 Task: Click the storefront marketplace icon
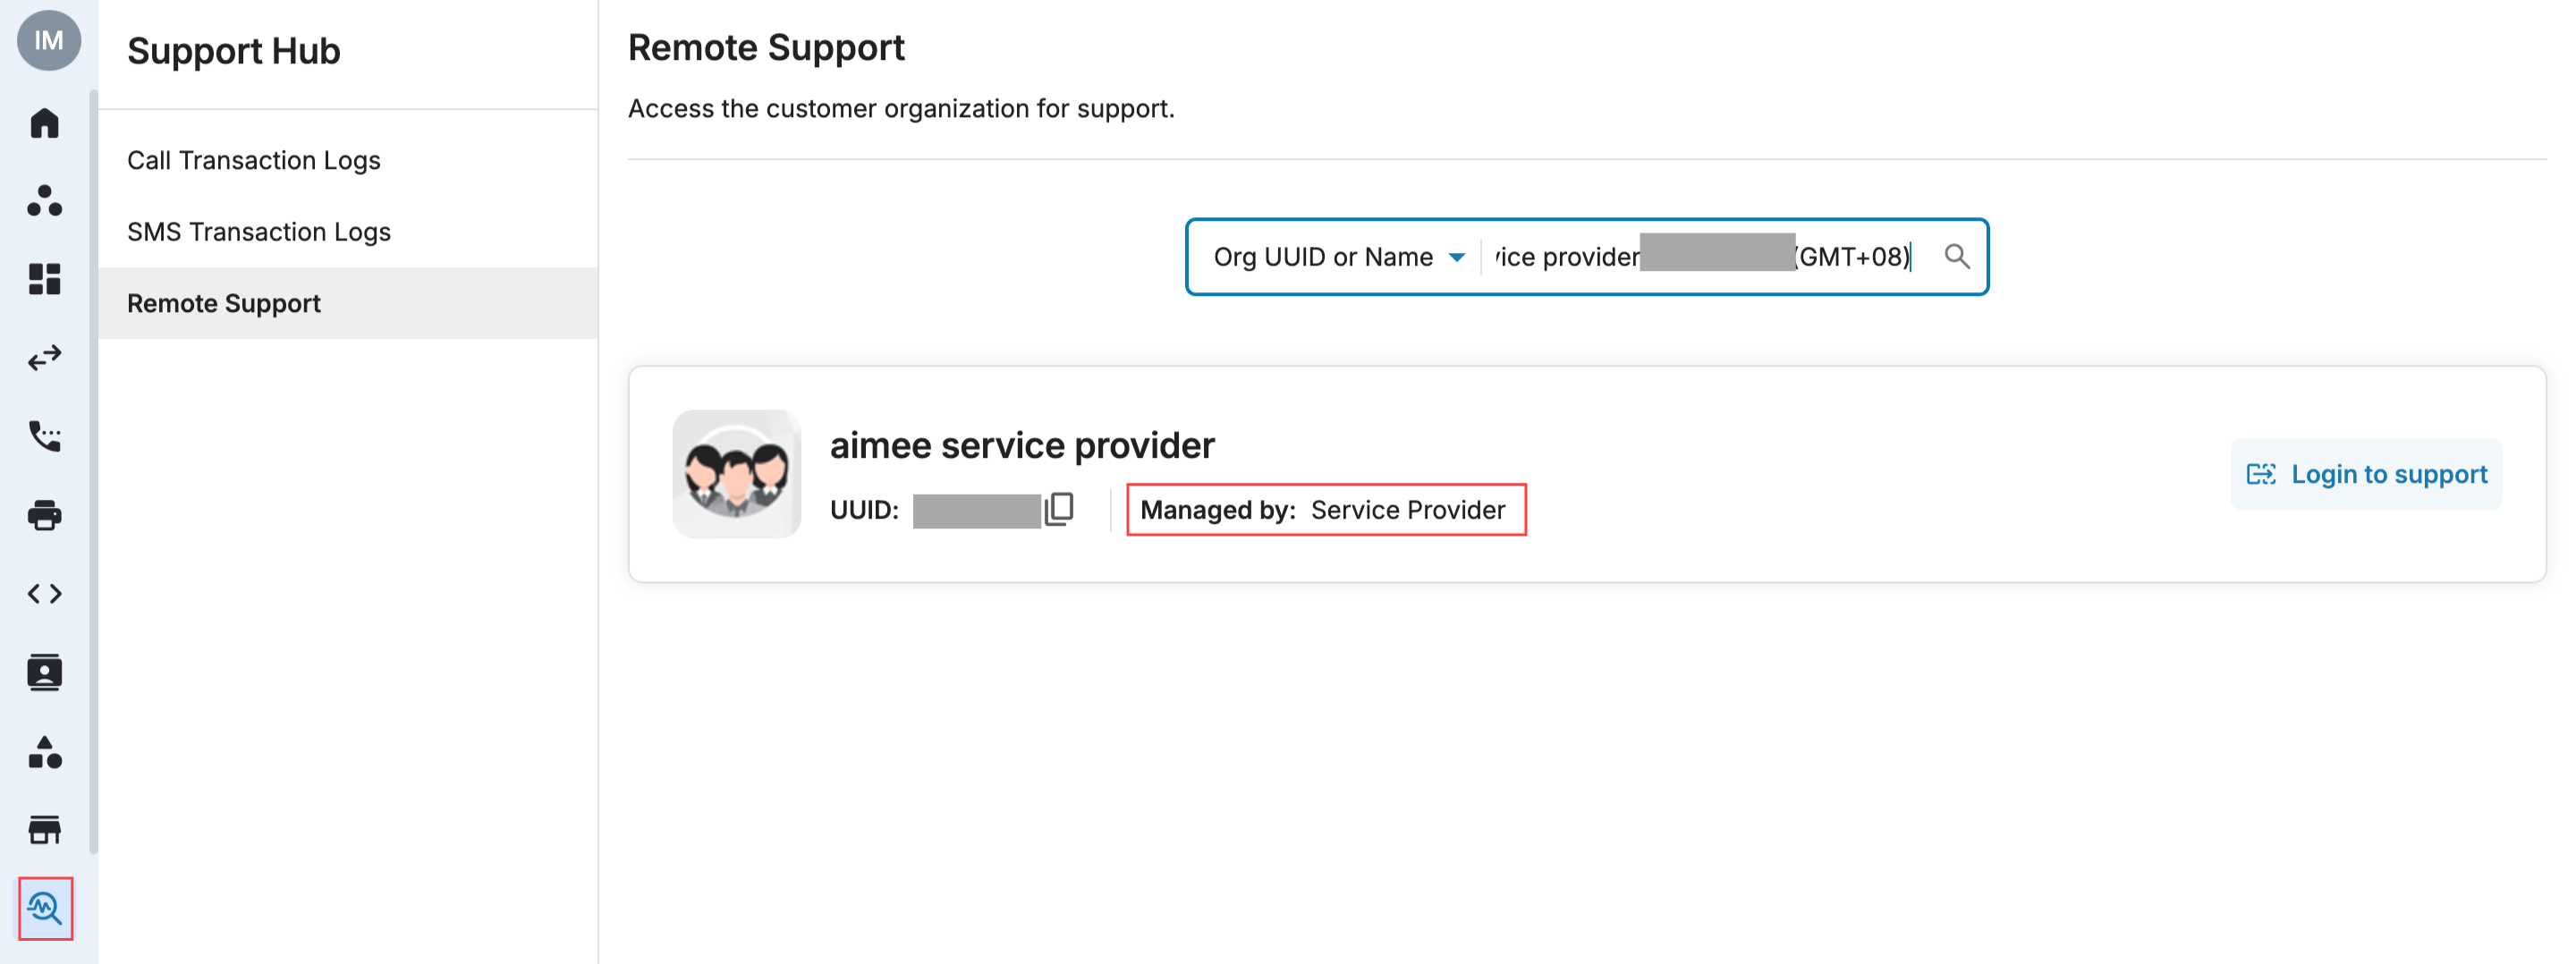(45, 830)
